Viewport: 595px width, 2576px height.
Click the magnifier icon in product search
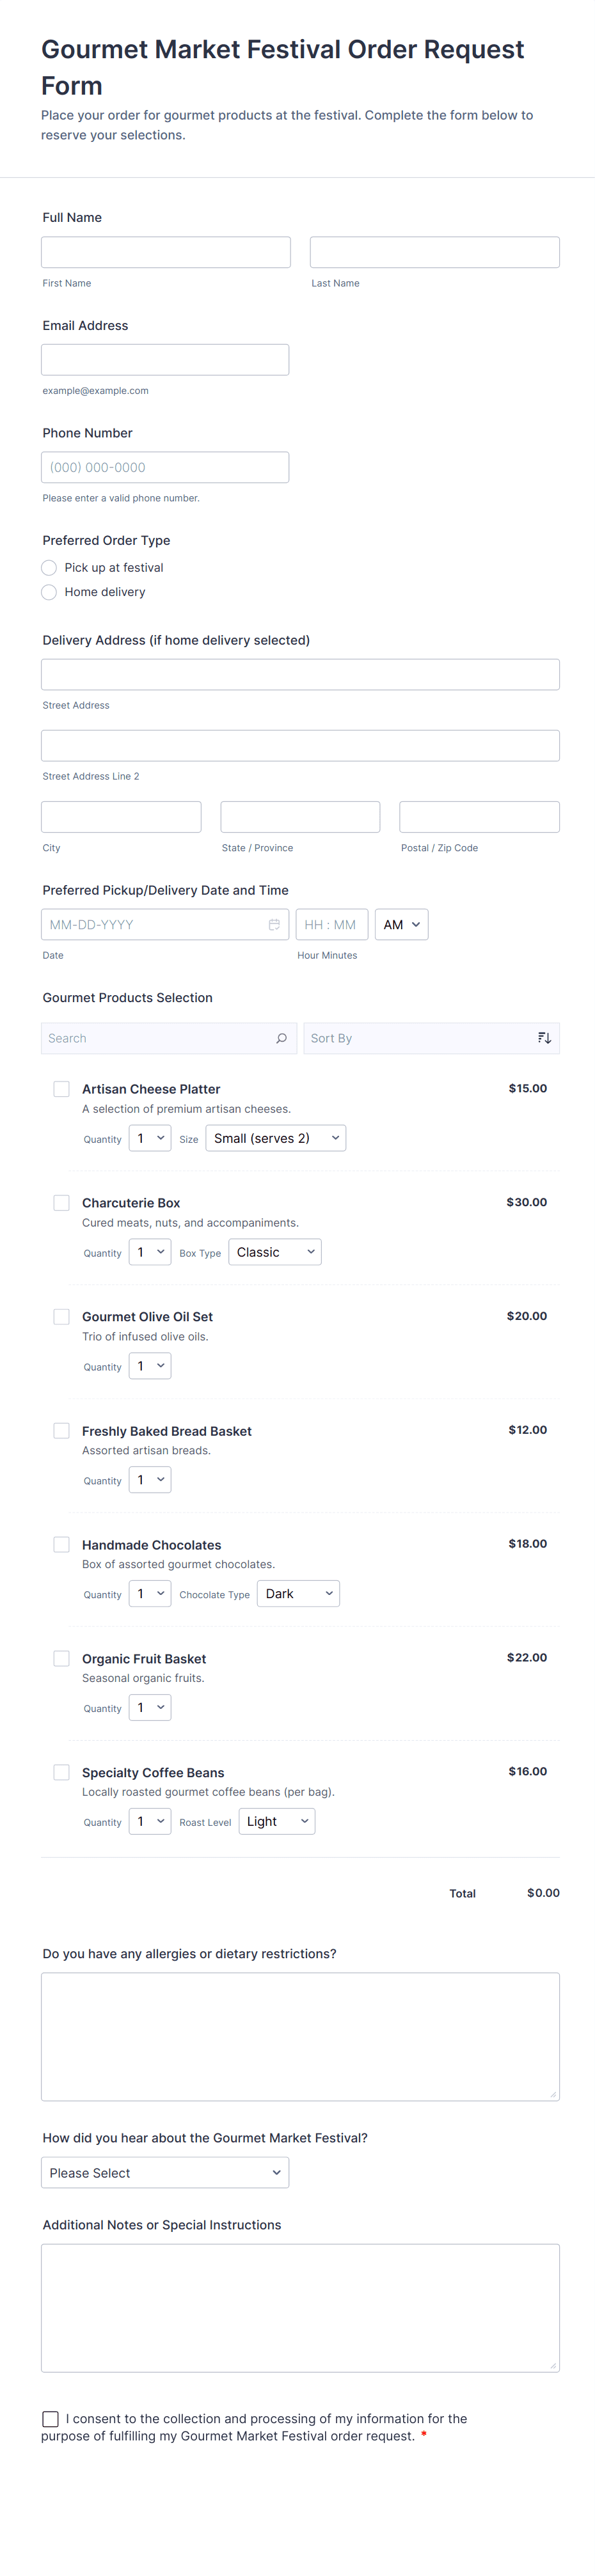pos(281,1038)
